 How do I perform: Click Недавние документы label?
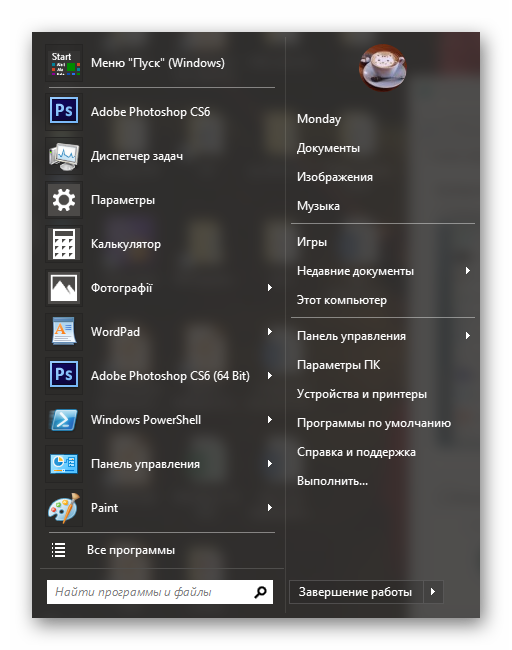click(x=355, y=271)
